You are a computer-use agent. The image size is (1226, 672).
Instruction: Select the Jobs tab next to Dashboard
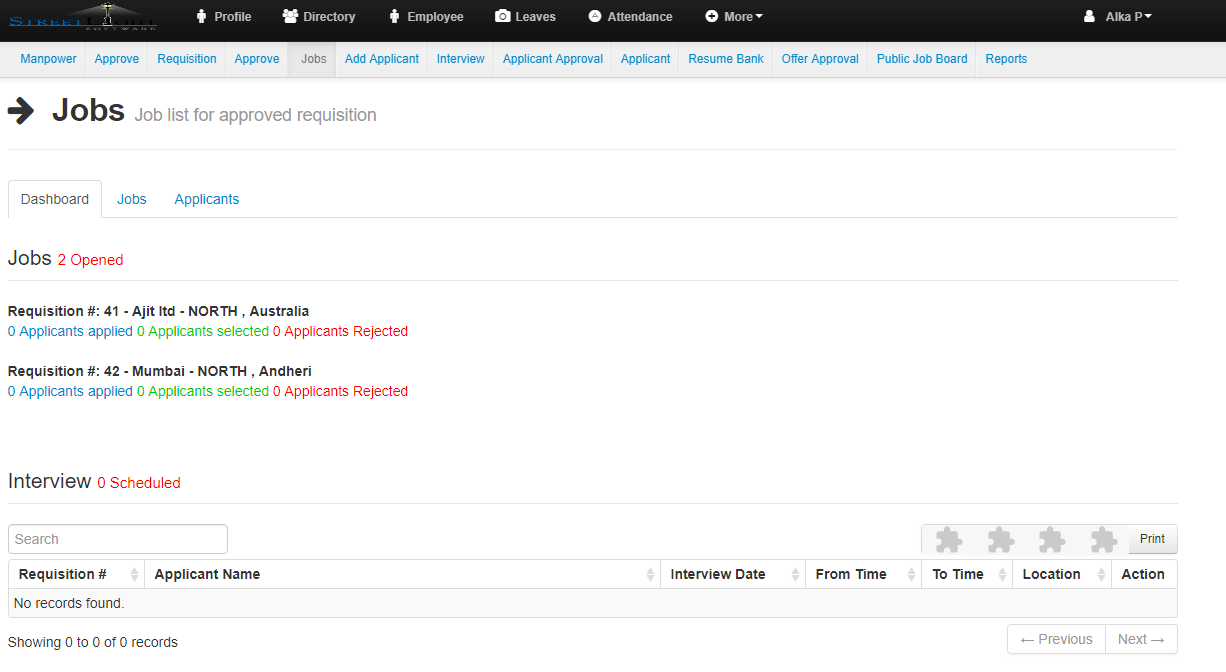coord(132,199)
